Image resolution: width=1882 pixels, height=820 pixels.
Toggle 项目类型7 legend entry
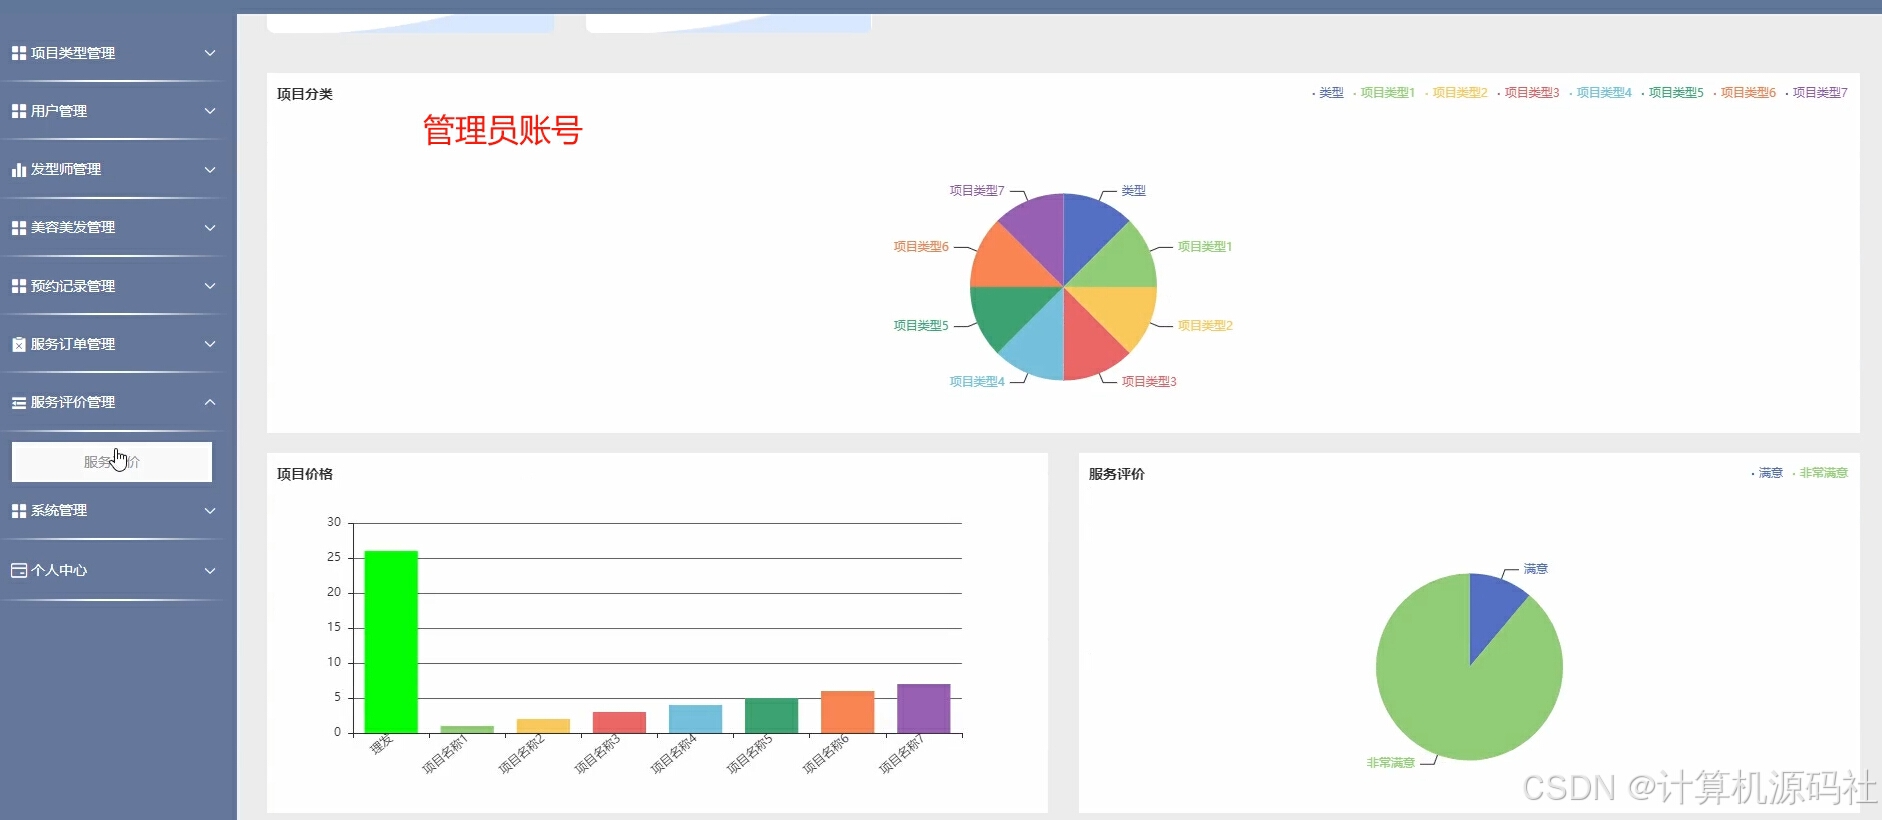(1816, 93)
